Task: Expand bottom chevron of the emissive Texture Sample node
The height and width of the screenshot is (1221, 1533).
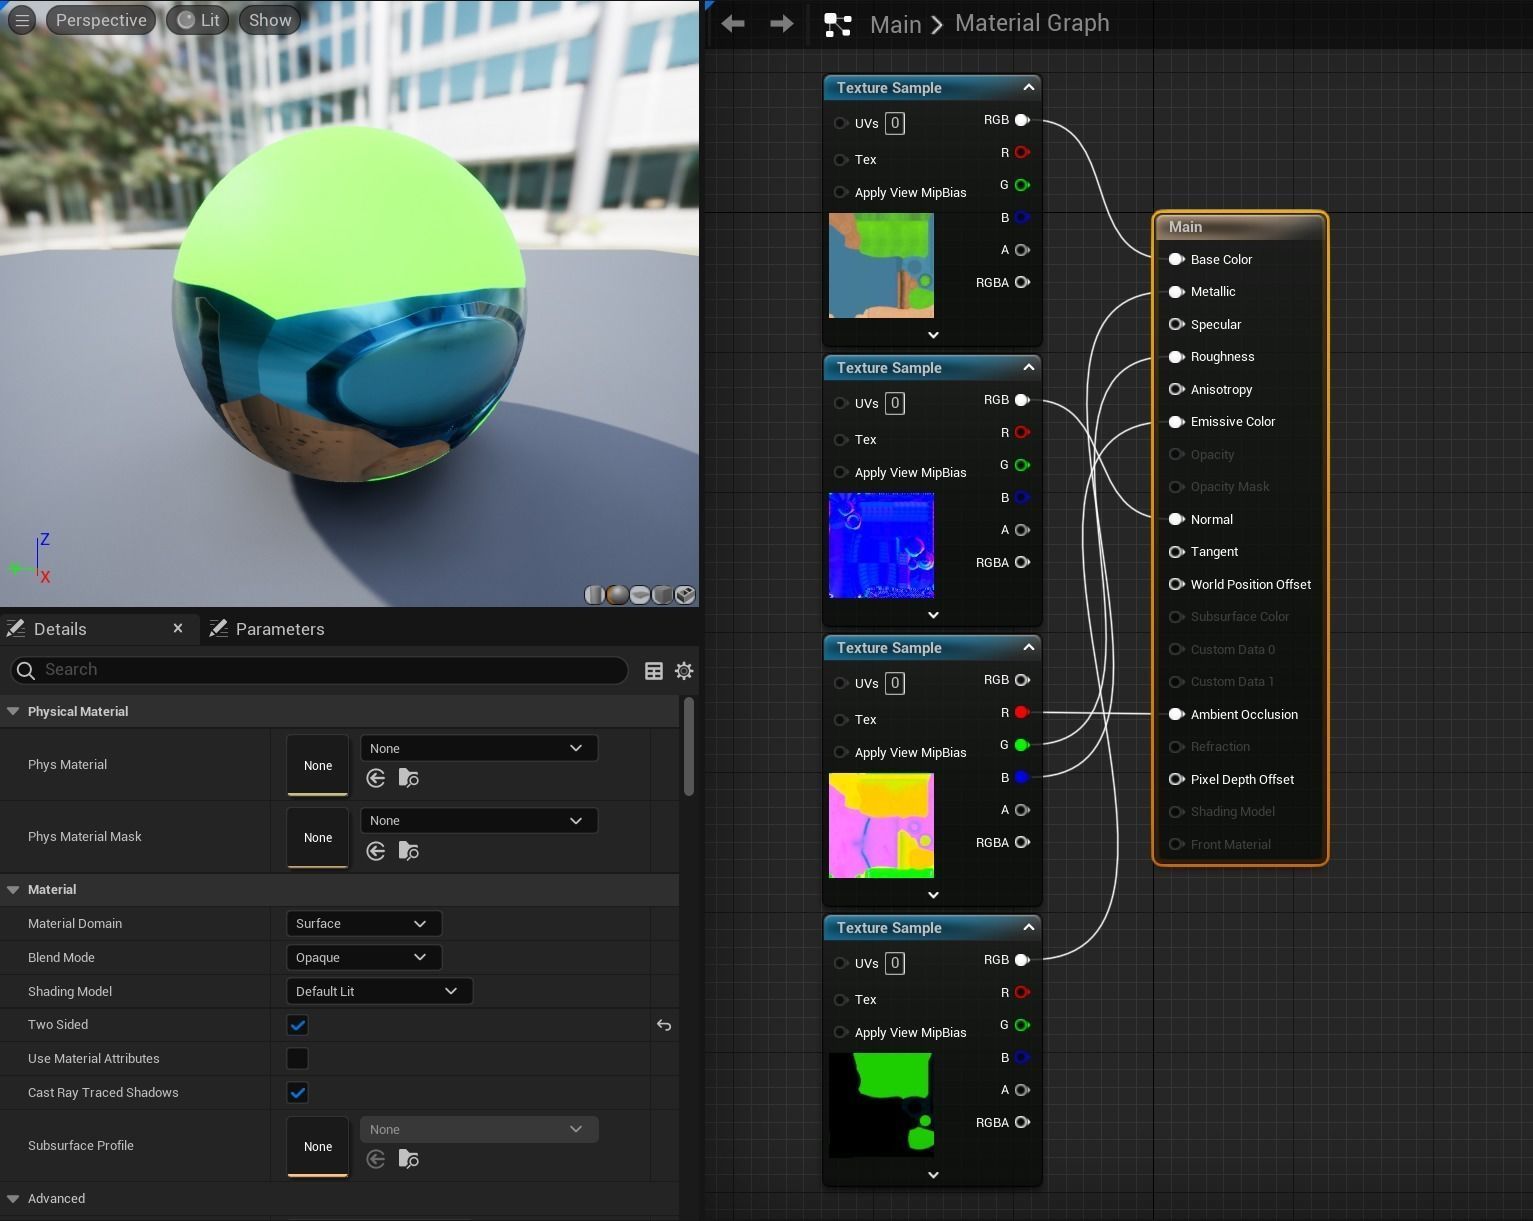Action: [x=933, y=1175]
